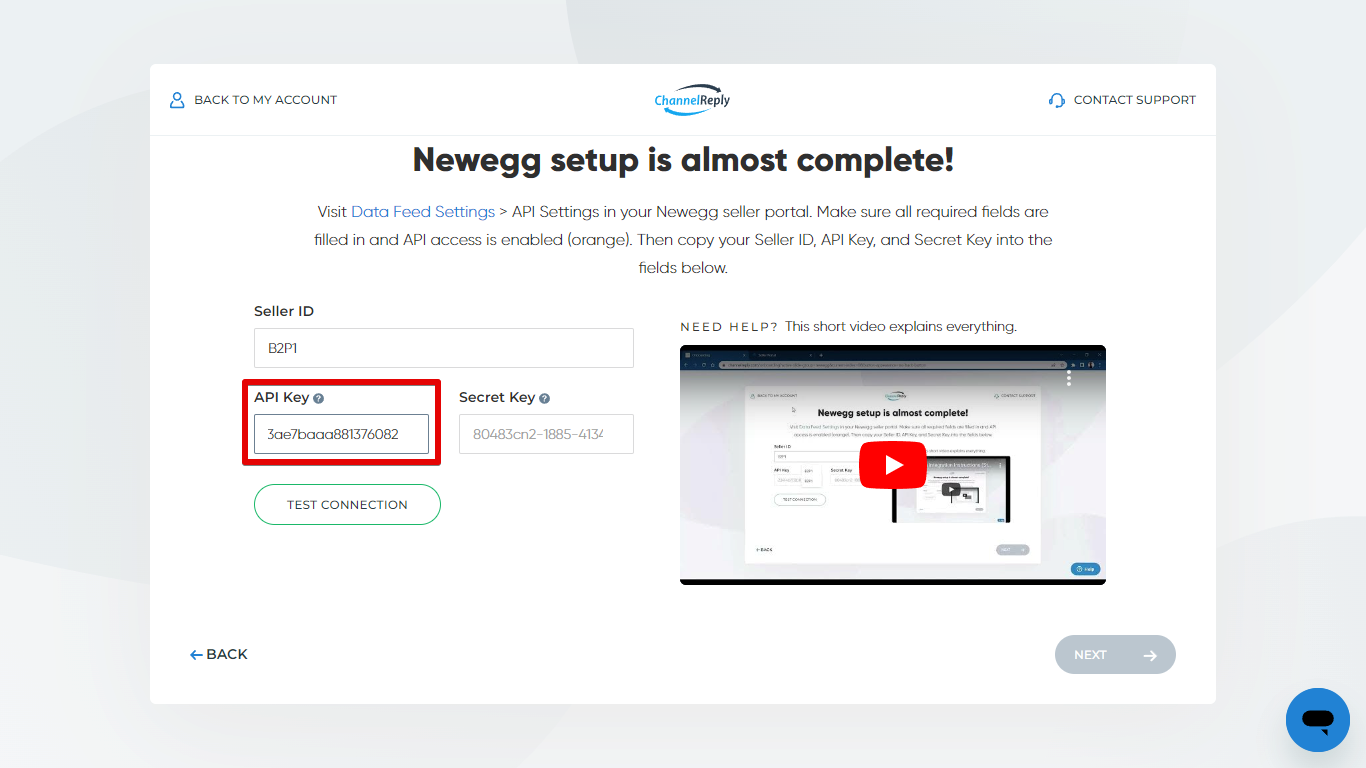Focus the API Key input field
Screen dimensions: 1366x768
coord(341,434)
